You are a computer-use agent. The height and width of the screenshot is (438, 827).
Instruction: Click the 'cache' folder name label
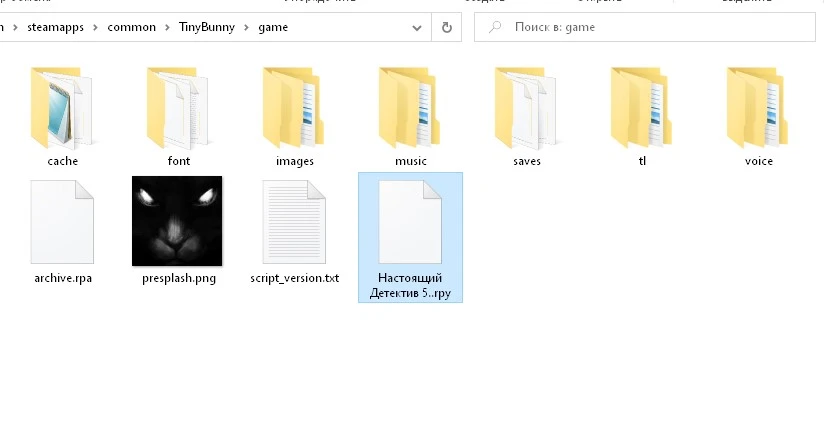coord(63,161)
